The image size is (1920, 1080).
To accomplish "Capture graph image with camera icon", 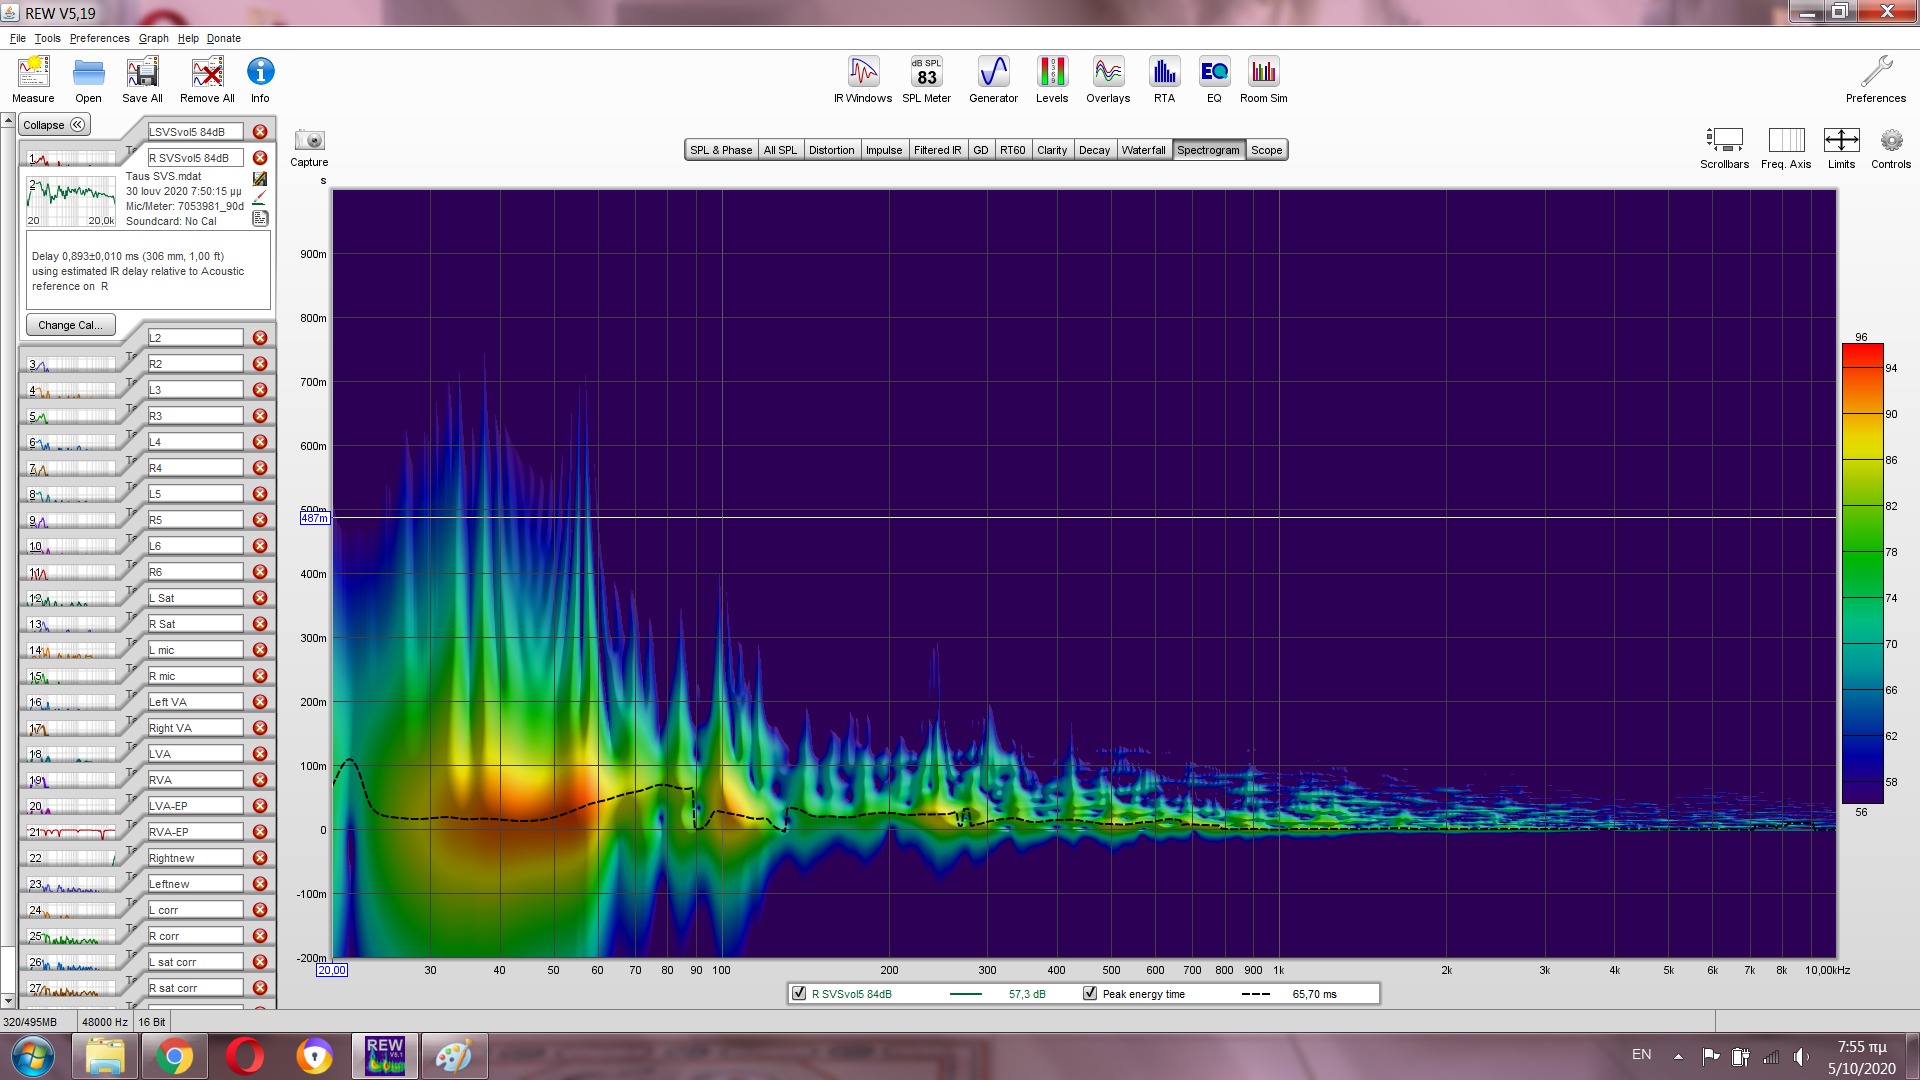I will click(x=309, y=141).
